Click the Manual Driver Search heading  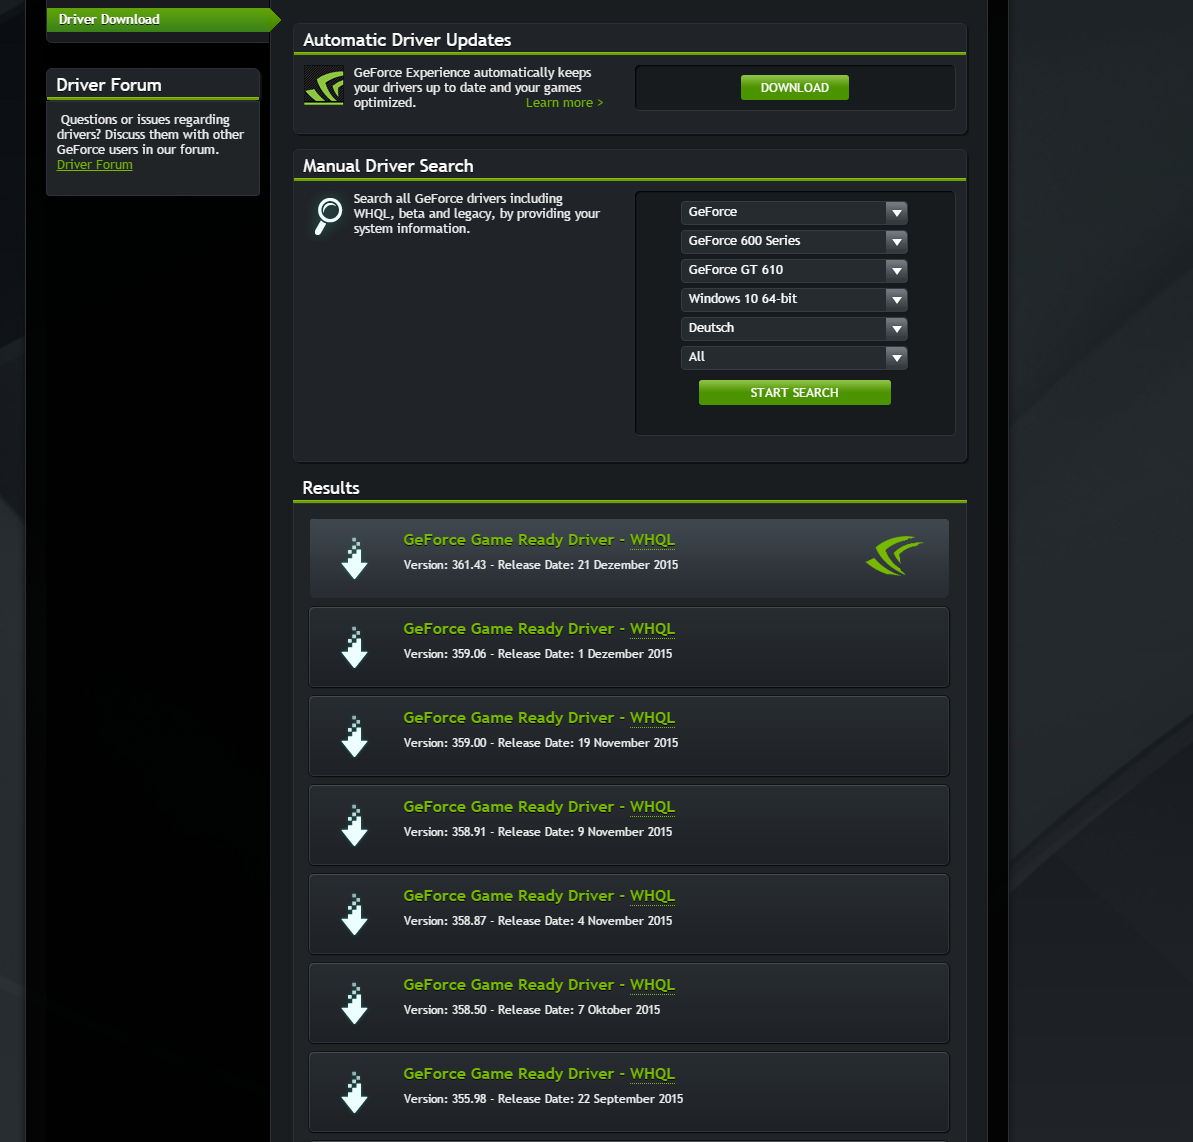click(x=388, y=166)
